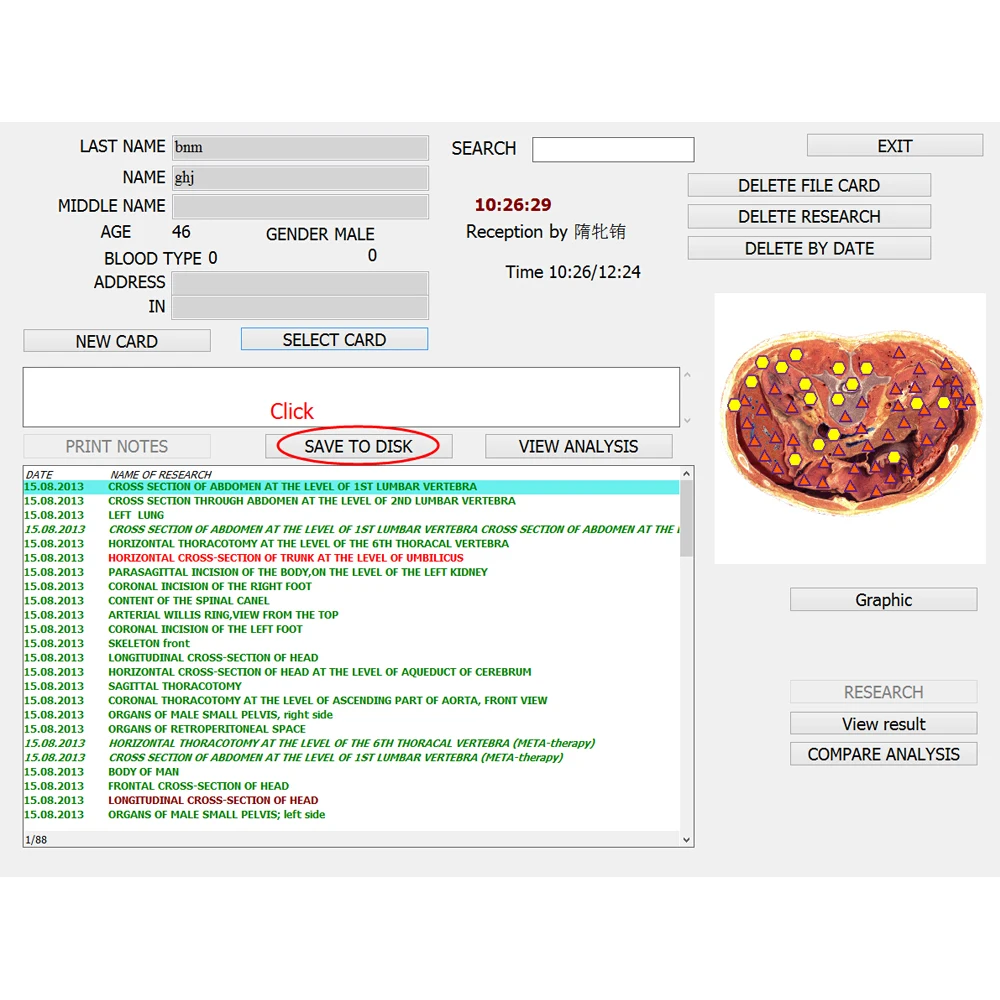Open COMPARE ANALYSIS
The height and width of the screenshot is (1000, 1000).
[x=883, y=754]
